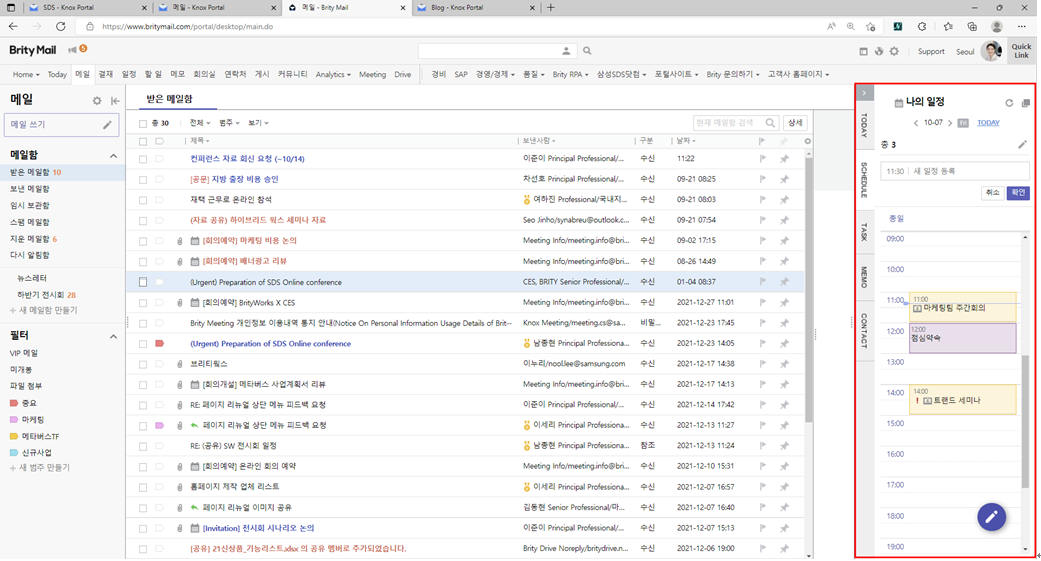The image size is (1041, 561).
Task: Open the 결재 menu
Action: coord(106,74)
